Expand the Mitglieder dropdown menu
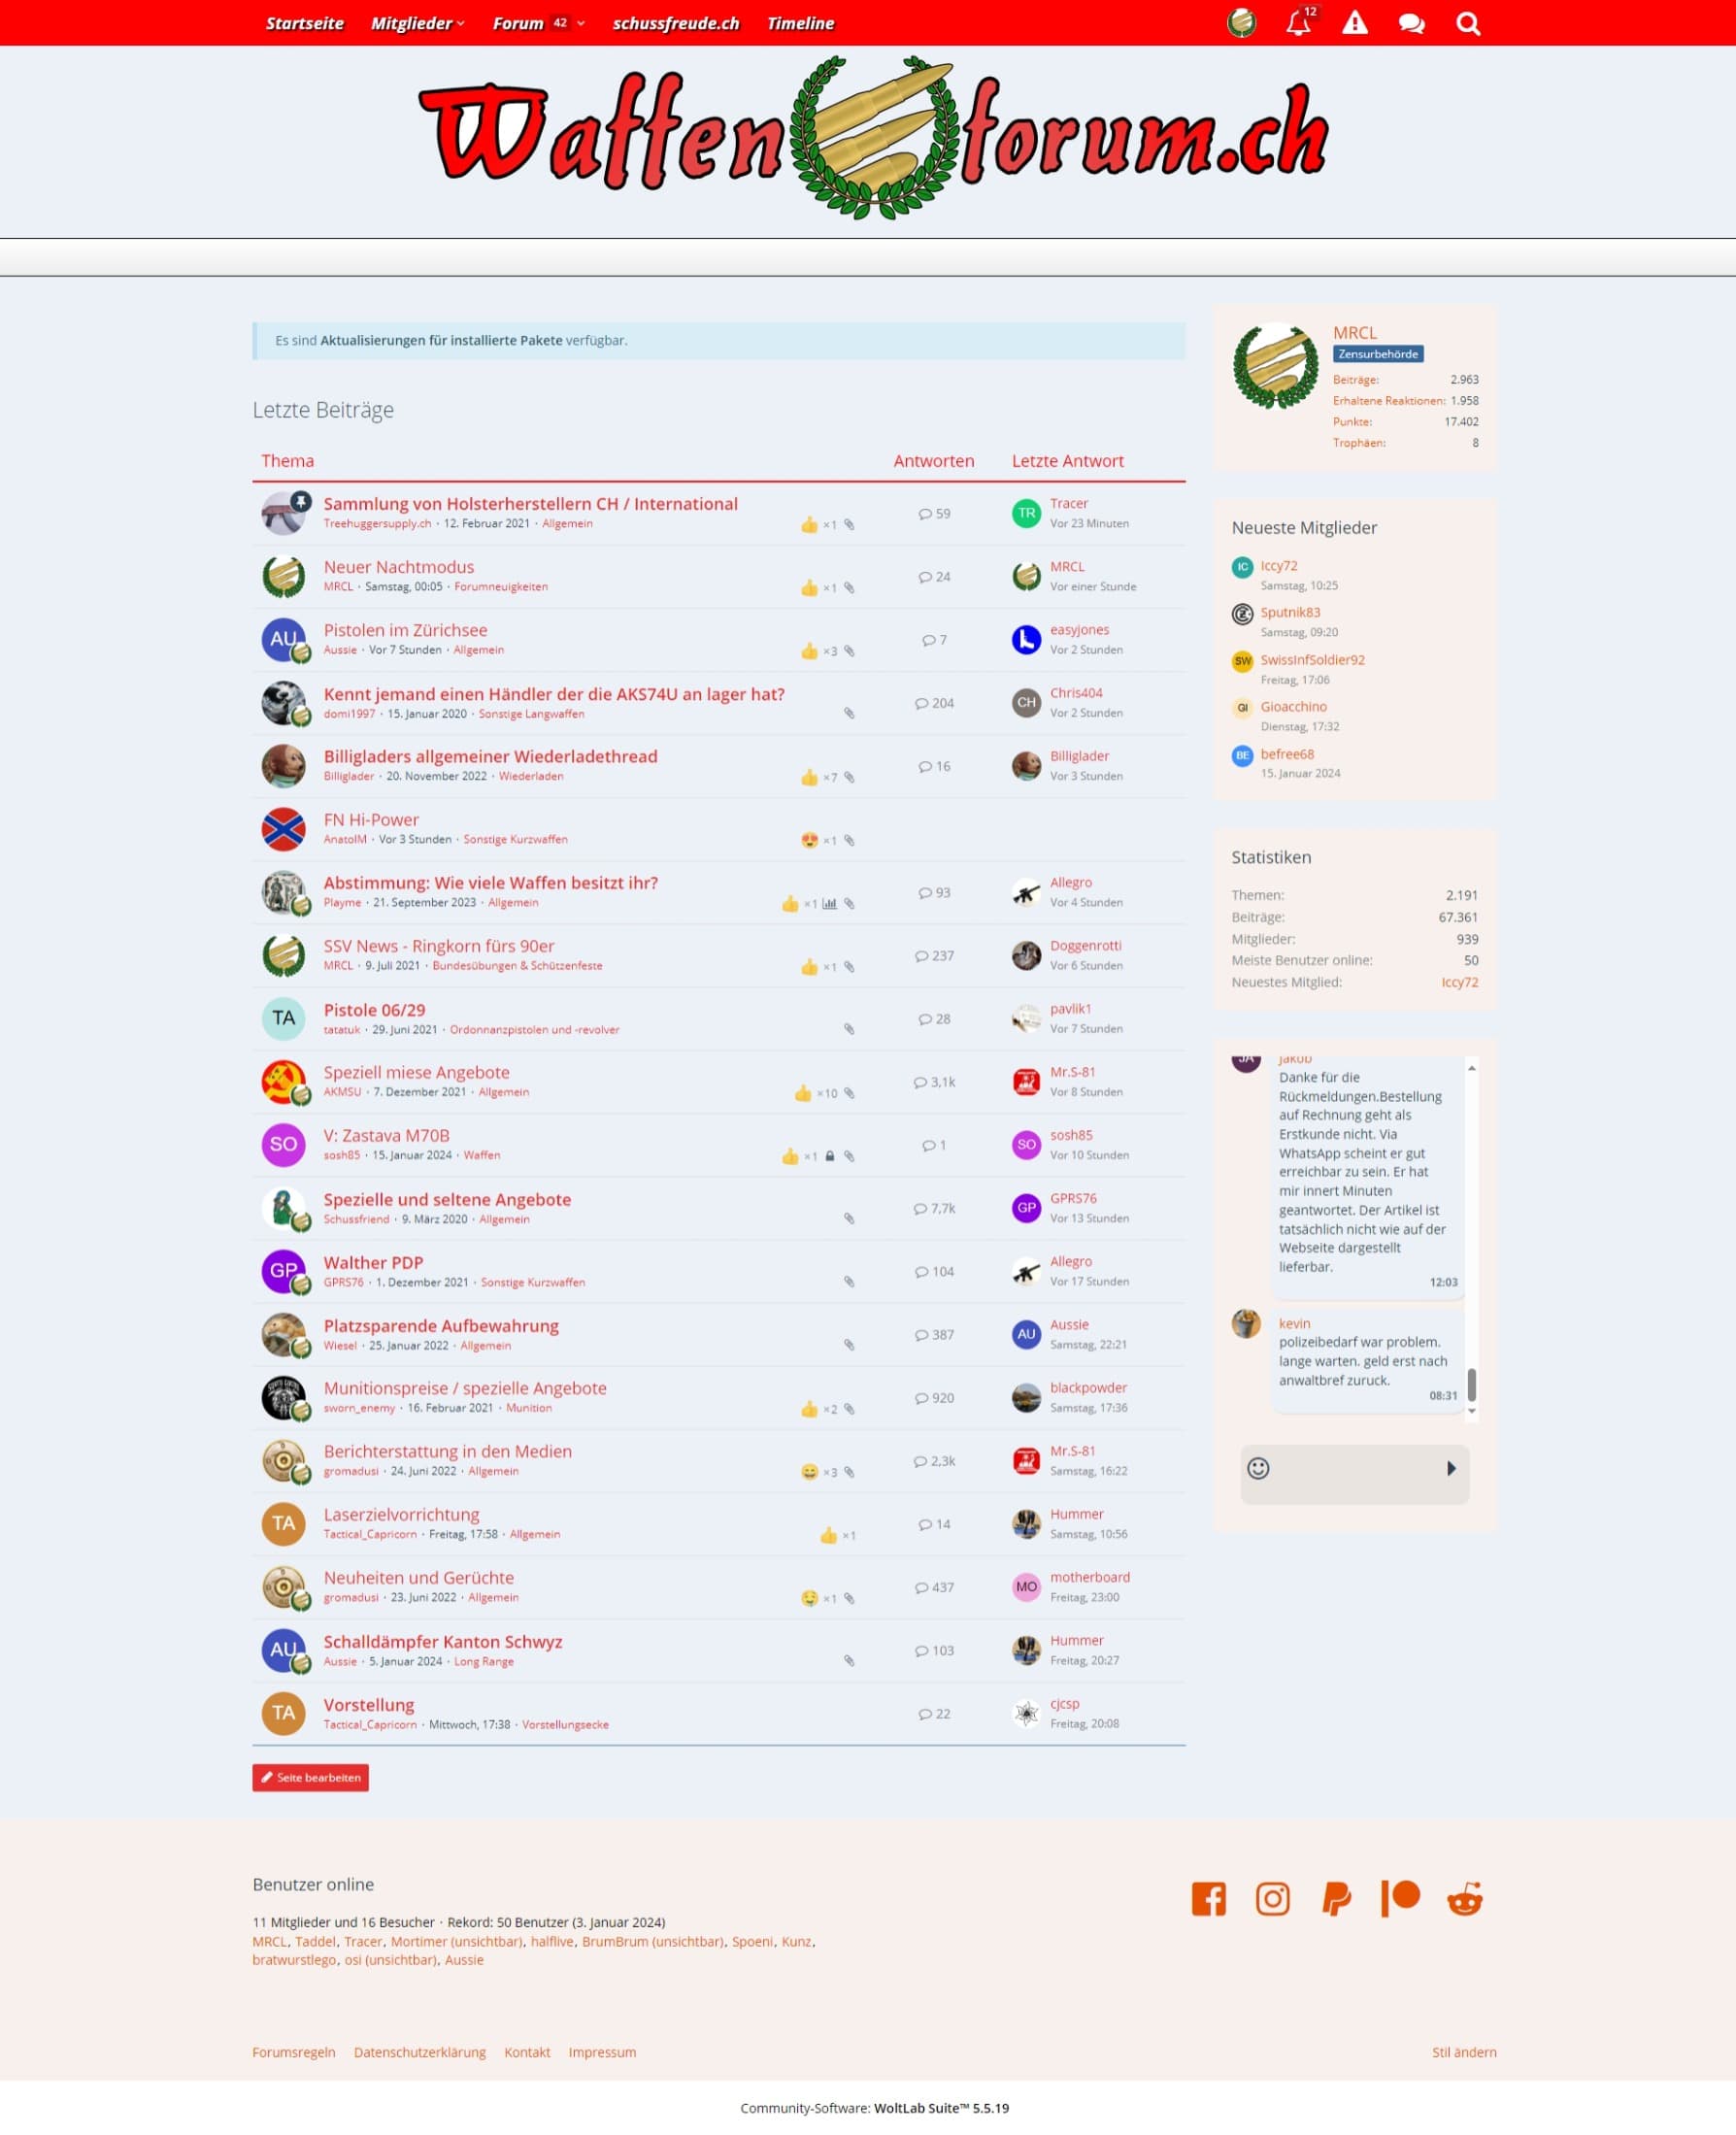The image size is (1736, 2135). [x=417, y=23]
